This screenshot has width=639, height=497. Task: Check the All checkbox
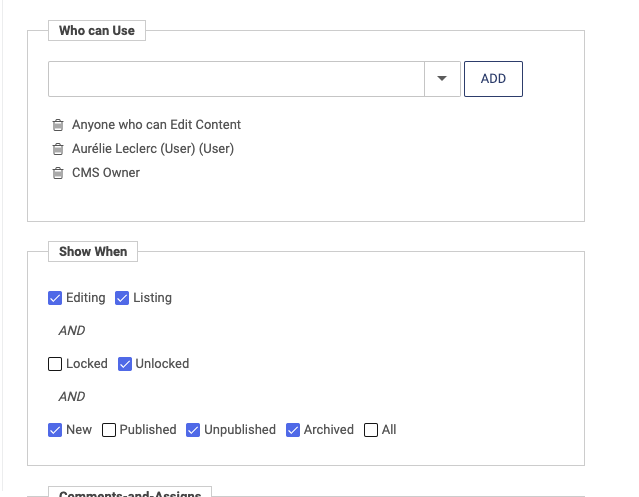click(x=371, y=430)
